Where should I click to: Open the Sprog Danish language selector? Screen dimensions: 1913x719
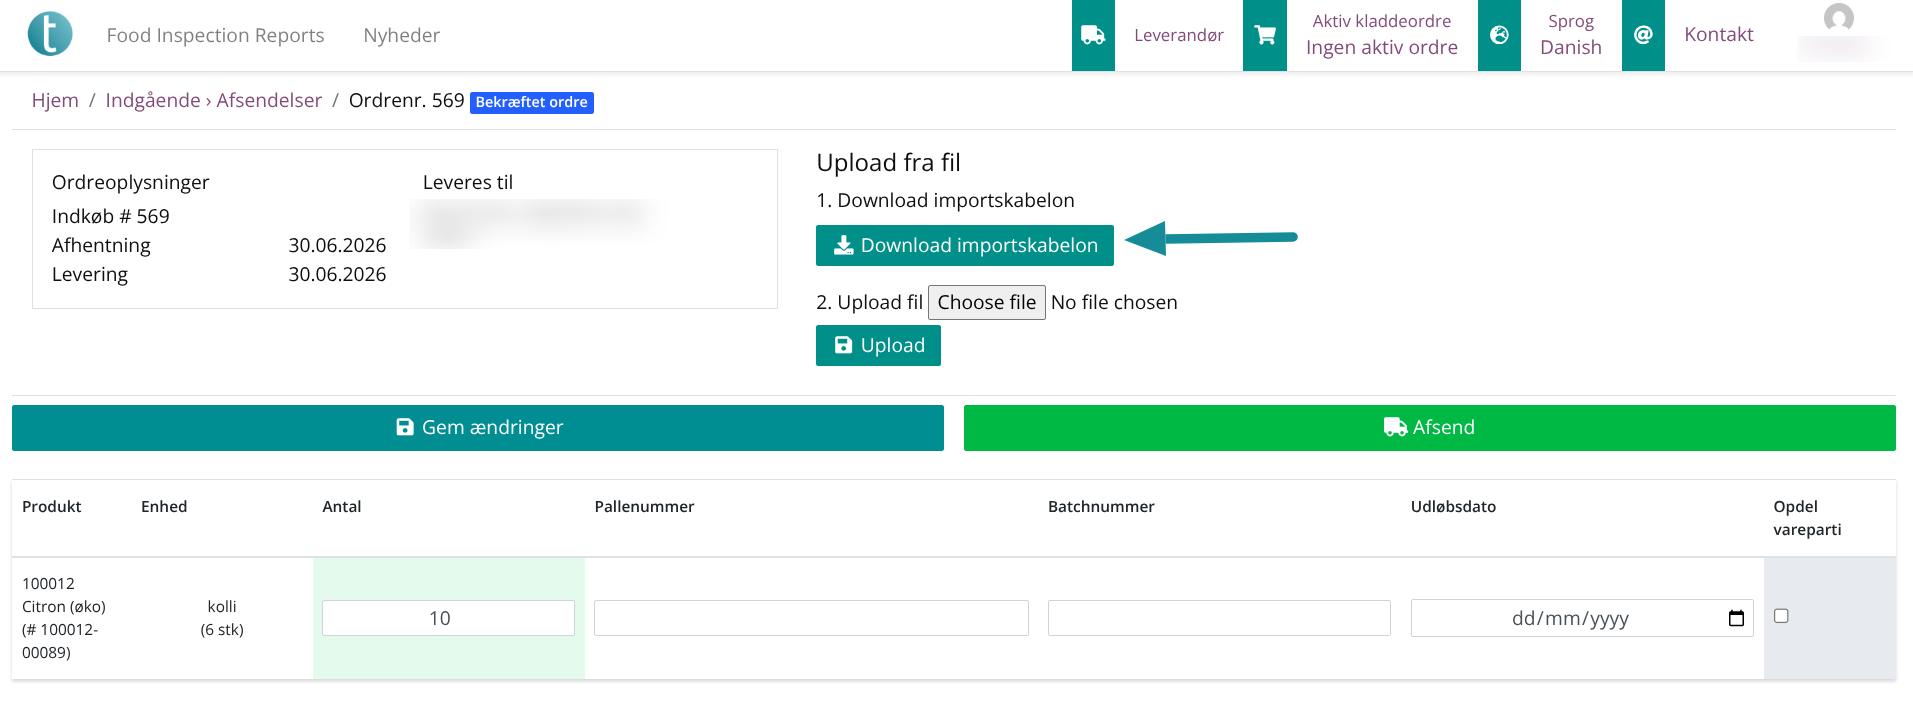[1570, 35]
